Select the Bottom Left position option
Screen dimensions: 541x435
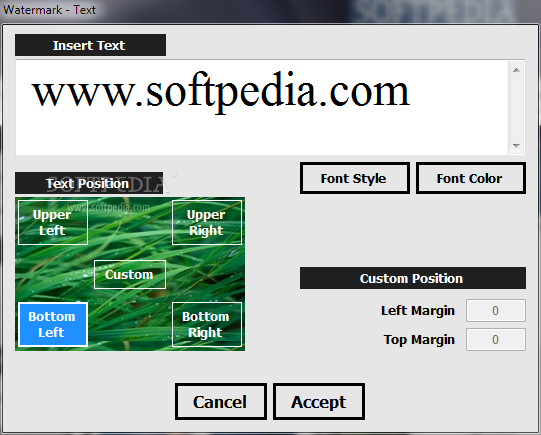click(53, 324)
